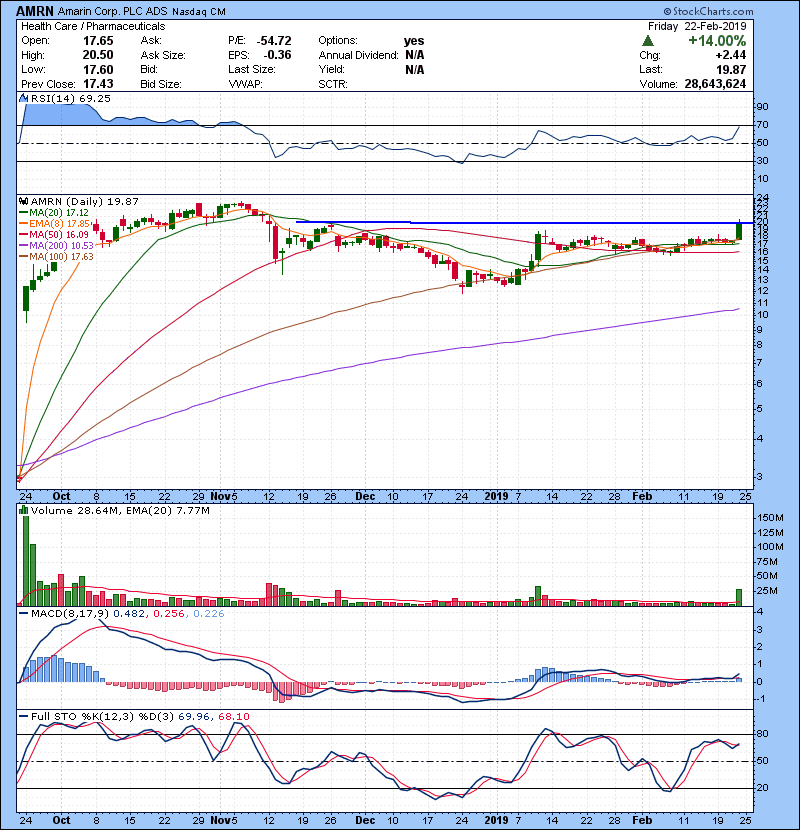Click the StockCharts.com copyright label
Screen dimensions: 800x830
708,11
